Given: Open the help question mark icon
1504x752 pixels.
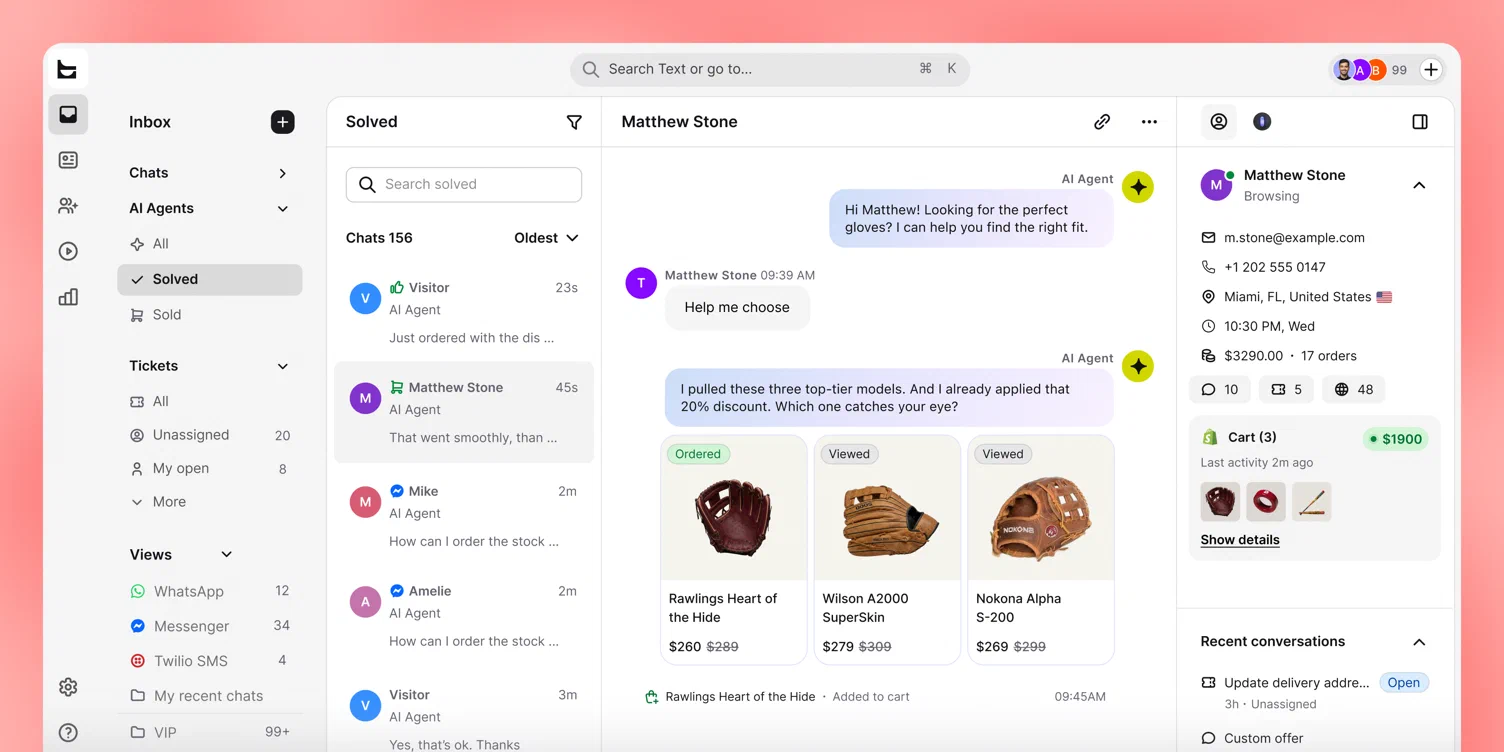Looking at the screenshot, I should pos(68,733).
